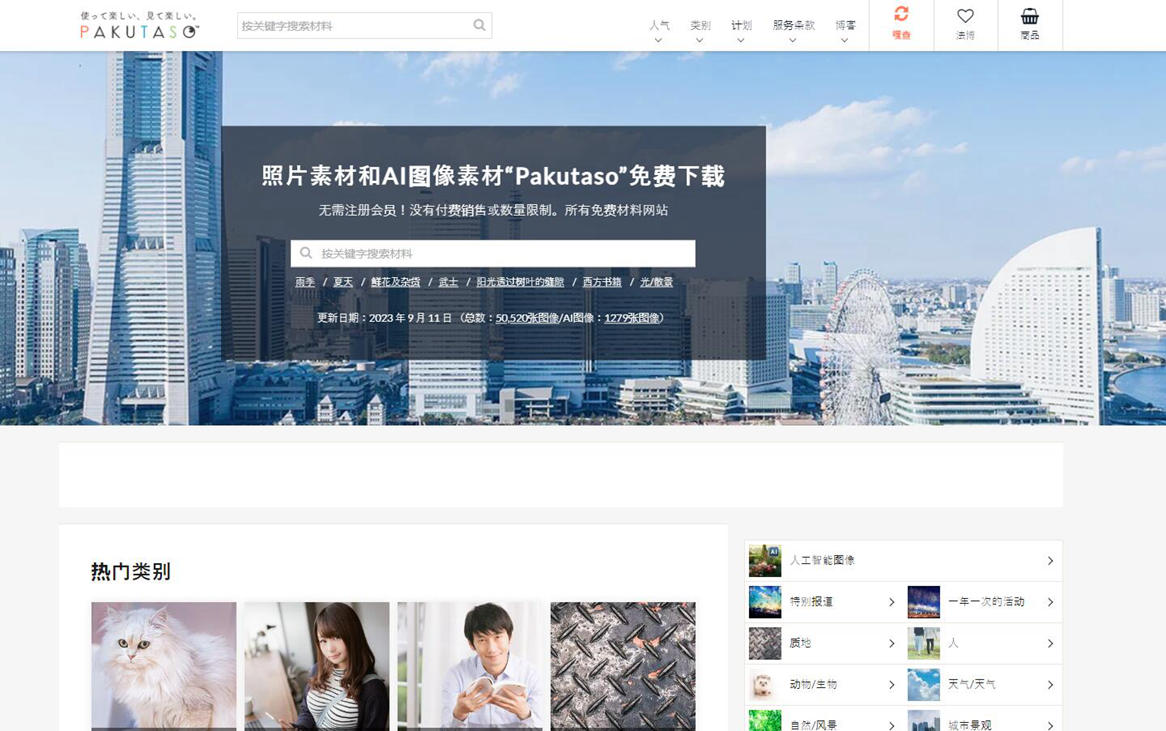
Task: Click the 人 category walking-couple thumbnail
Action: pyautogui.click(x=924, y=643)
